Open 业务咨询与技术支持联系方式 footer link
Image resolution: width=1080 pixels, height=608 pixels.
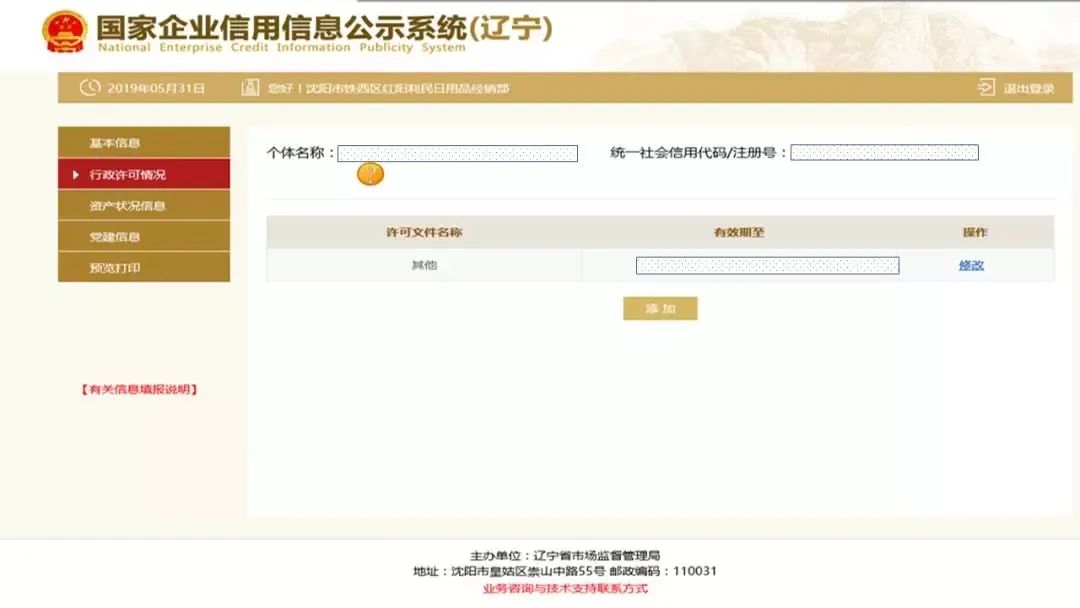565,589
